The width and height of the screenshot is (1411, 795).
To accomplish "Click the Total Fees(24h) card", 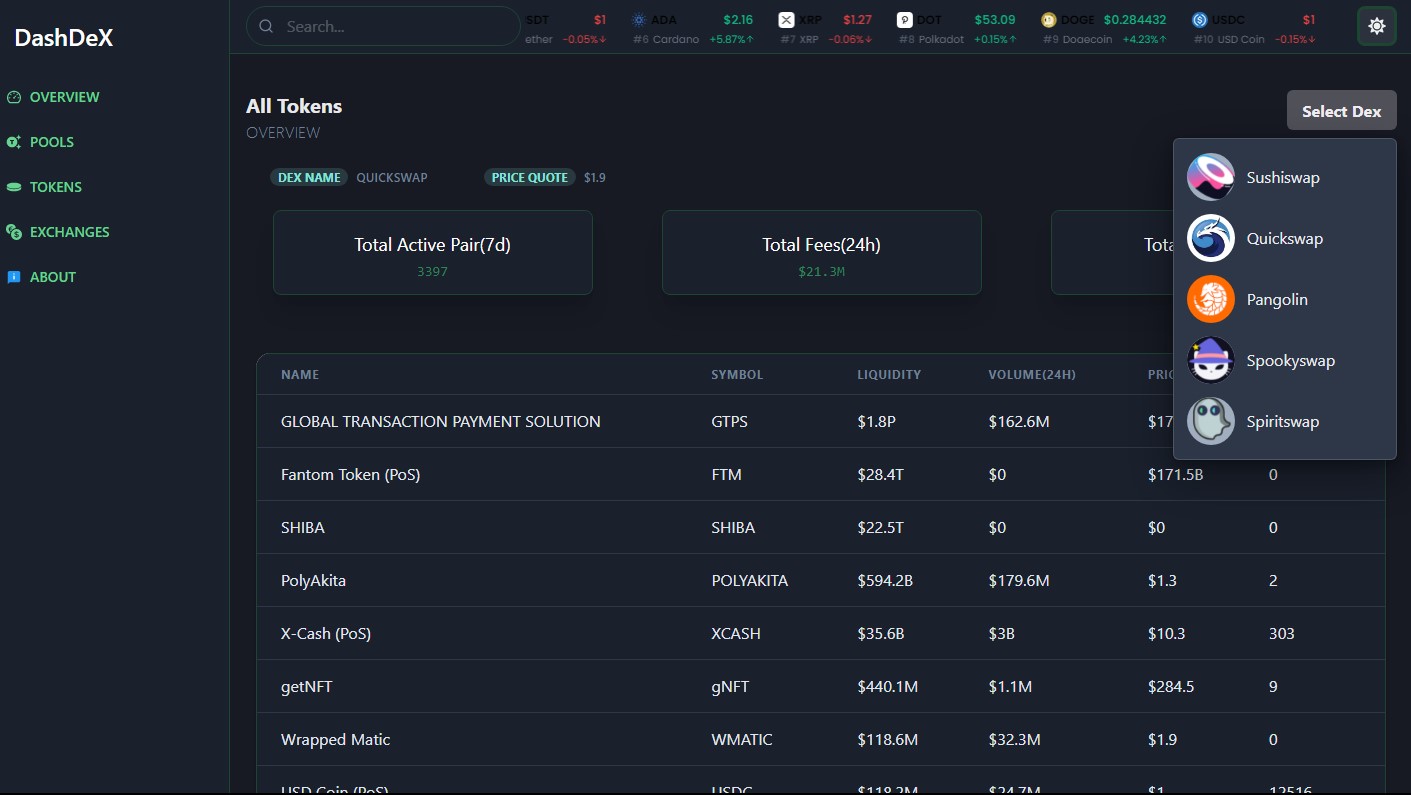I will pos(822,252).
